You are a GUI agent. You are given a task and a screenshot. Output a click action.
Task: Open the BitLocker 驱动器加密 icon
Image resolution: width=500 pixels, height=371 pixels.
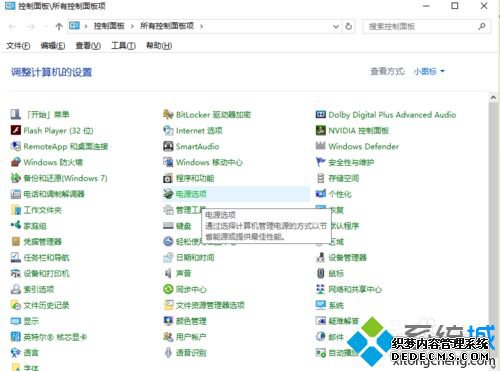(168, 114)
